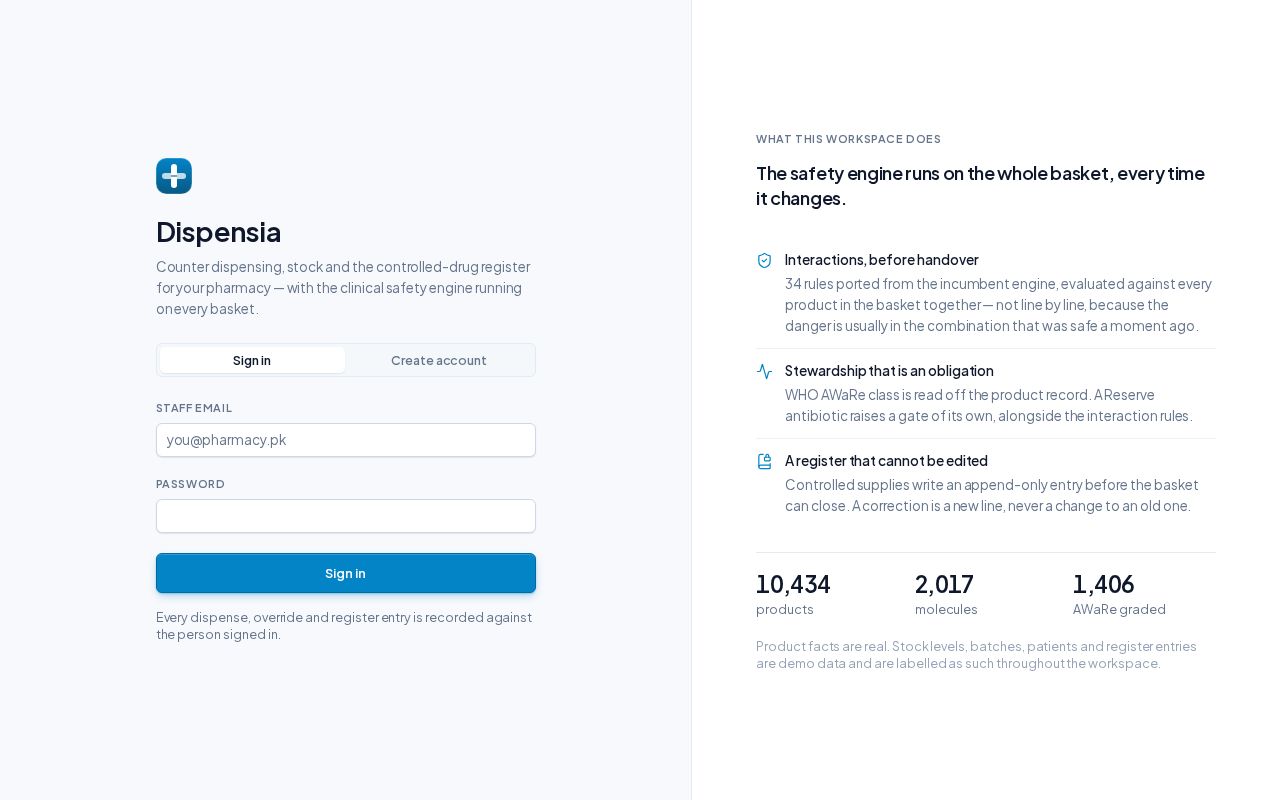
Task: Switch to the Create account tab
Action: (x=439, y=360)
